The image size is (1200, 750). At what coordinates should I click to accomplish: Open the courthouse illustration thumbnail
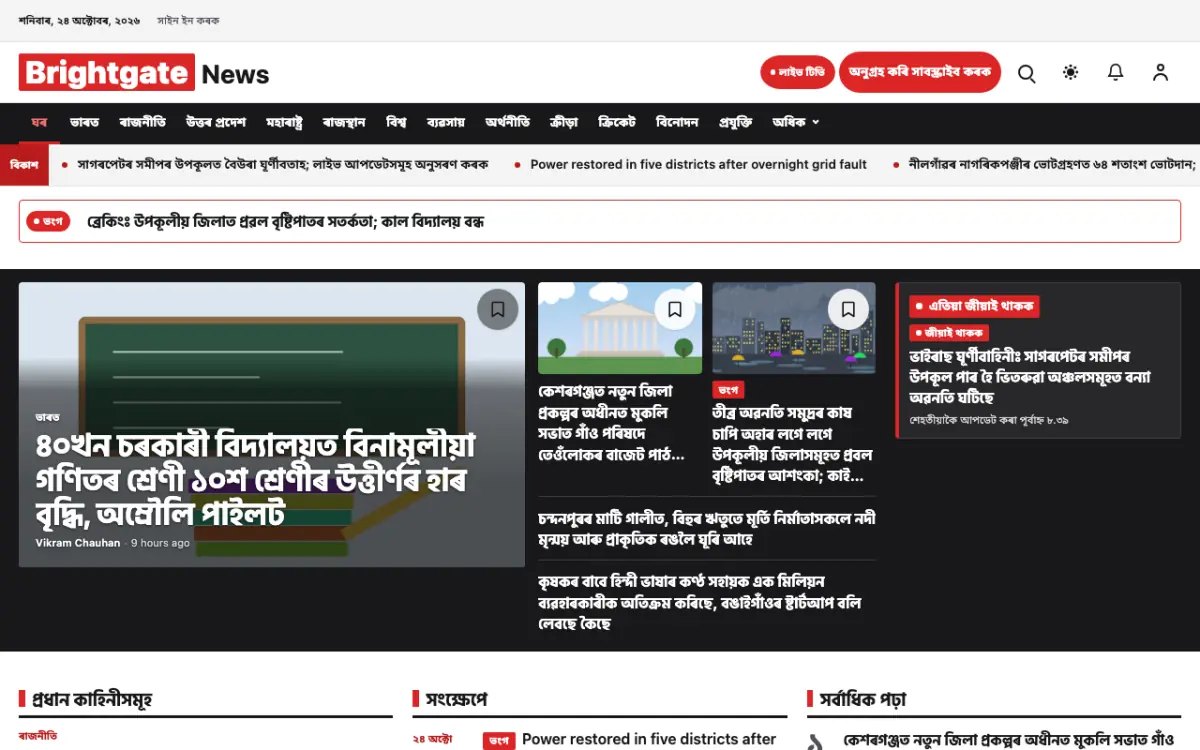coord(620,328)
